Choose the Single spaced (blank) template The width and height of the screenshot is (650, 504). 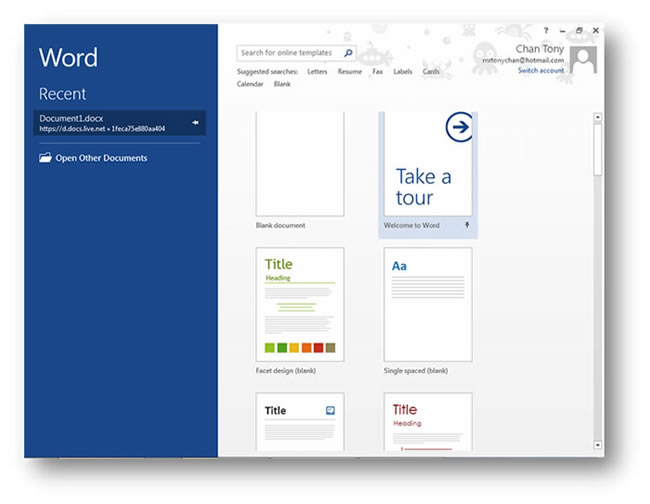(x=427, y=305)
